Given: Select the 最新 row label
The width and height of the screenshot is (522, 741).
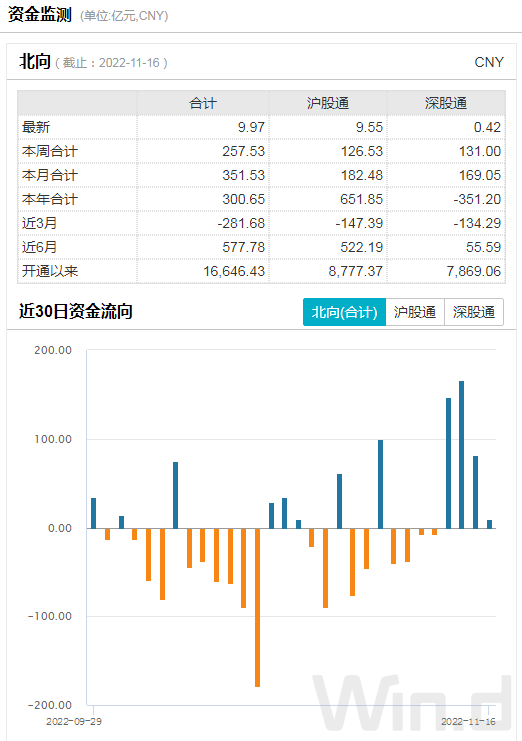Looking at the screenshot, I should (x=36, y=127).
